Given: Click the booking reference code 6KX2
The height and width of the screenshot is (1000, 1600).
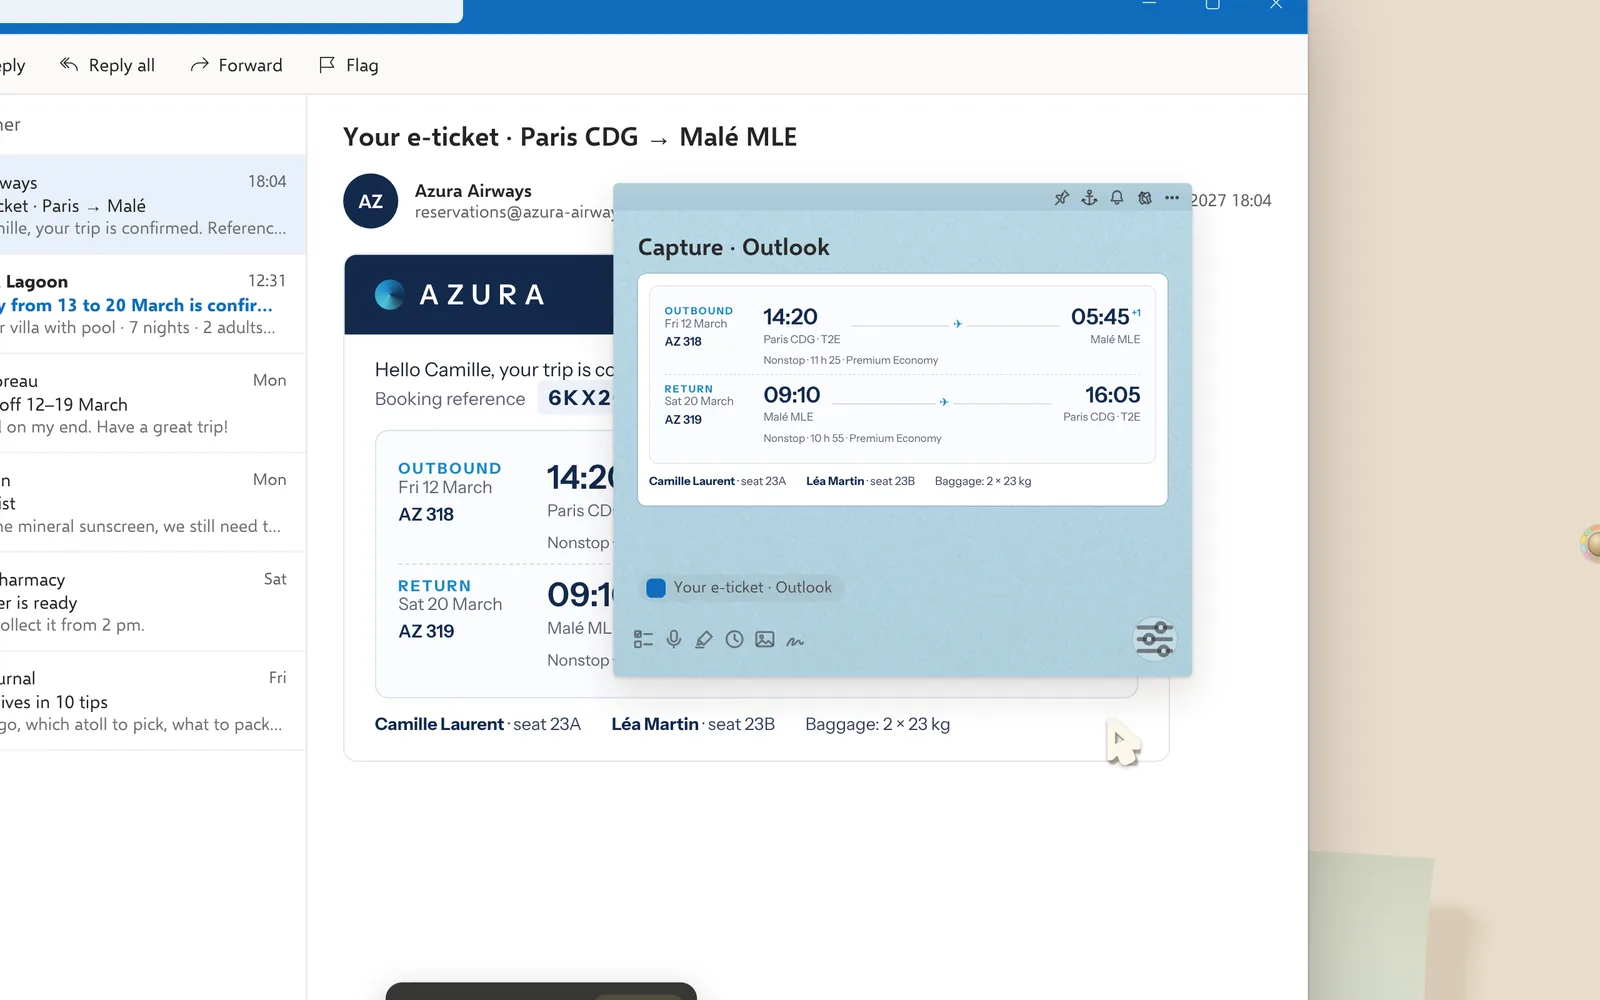Looking at the screenshot, I should pos(578,398).
